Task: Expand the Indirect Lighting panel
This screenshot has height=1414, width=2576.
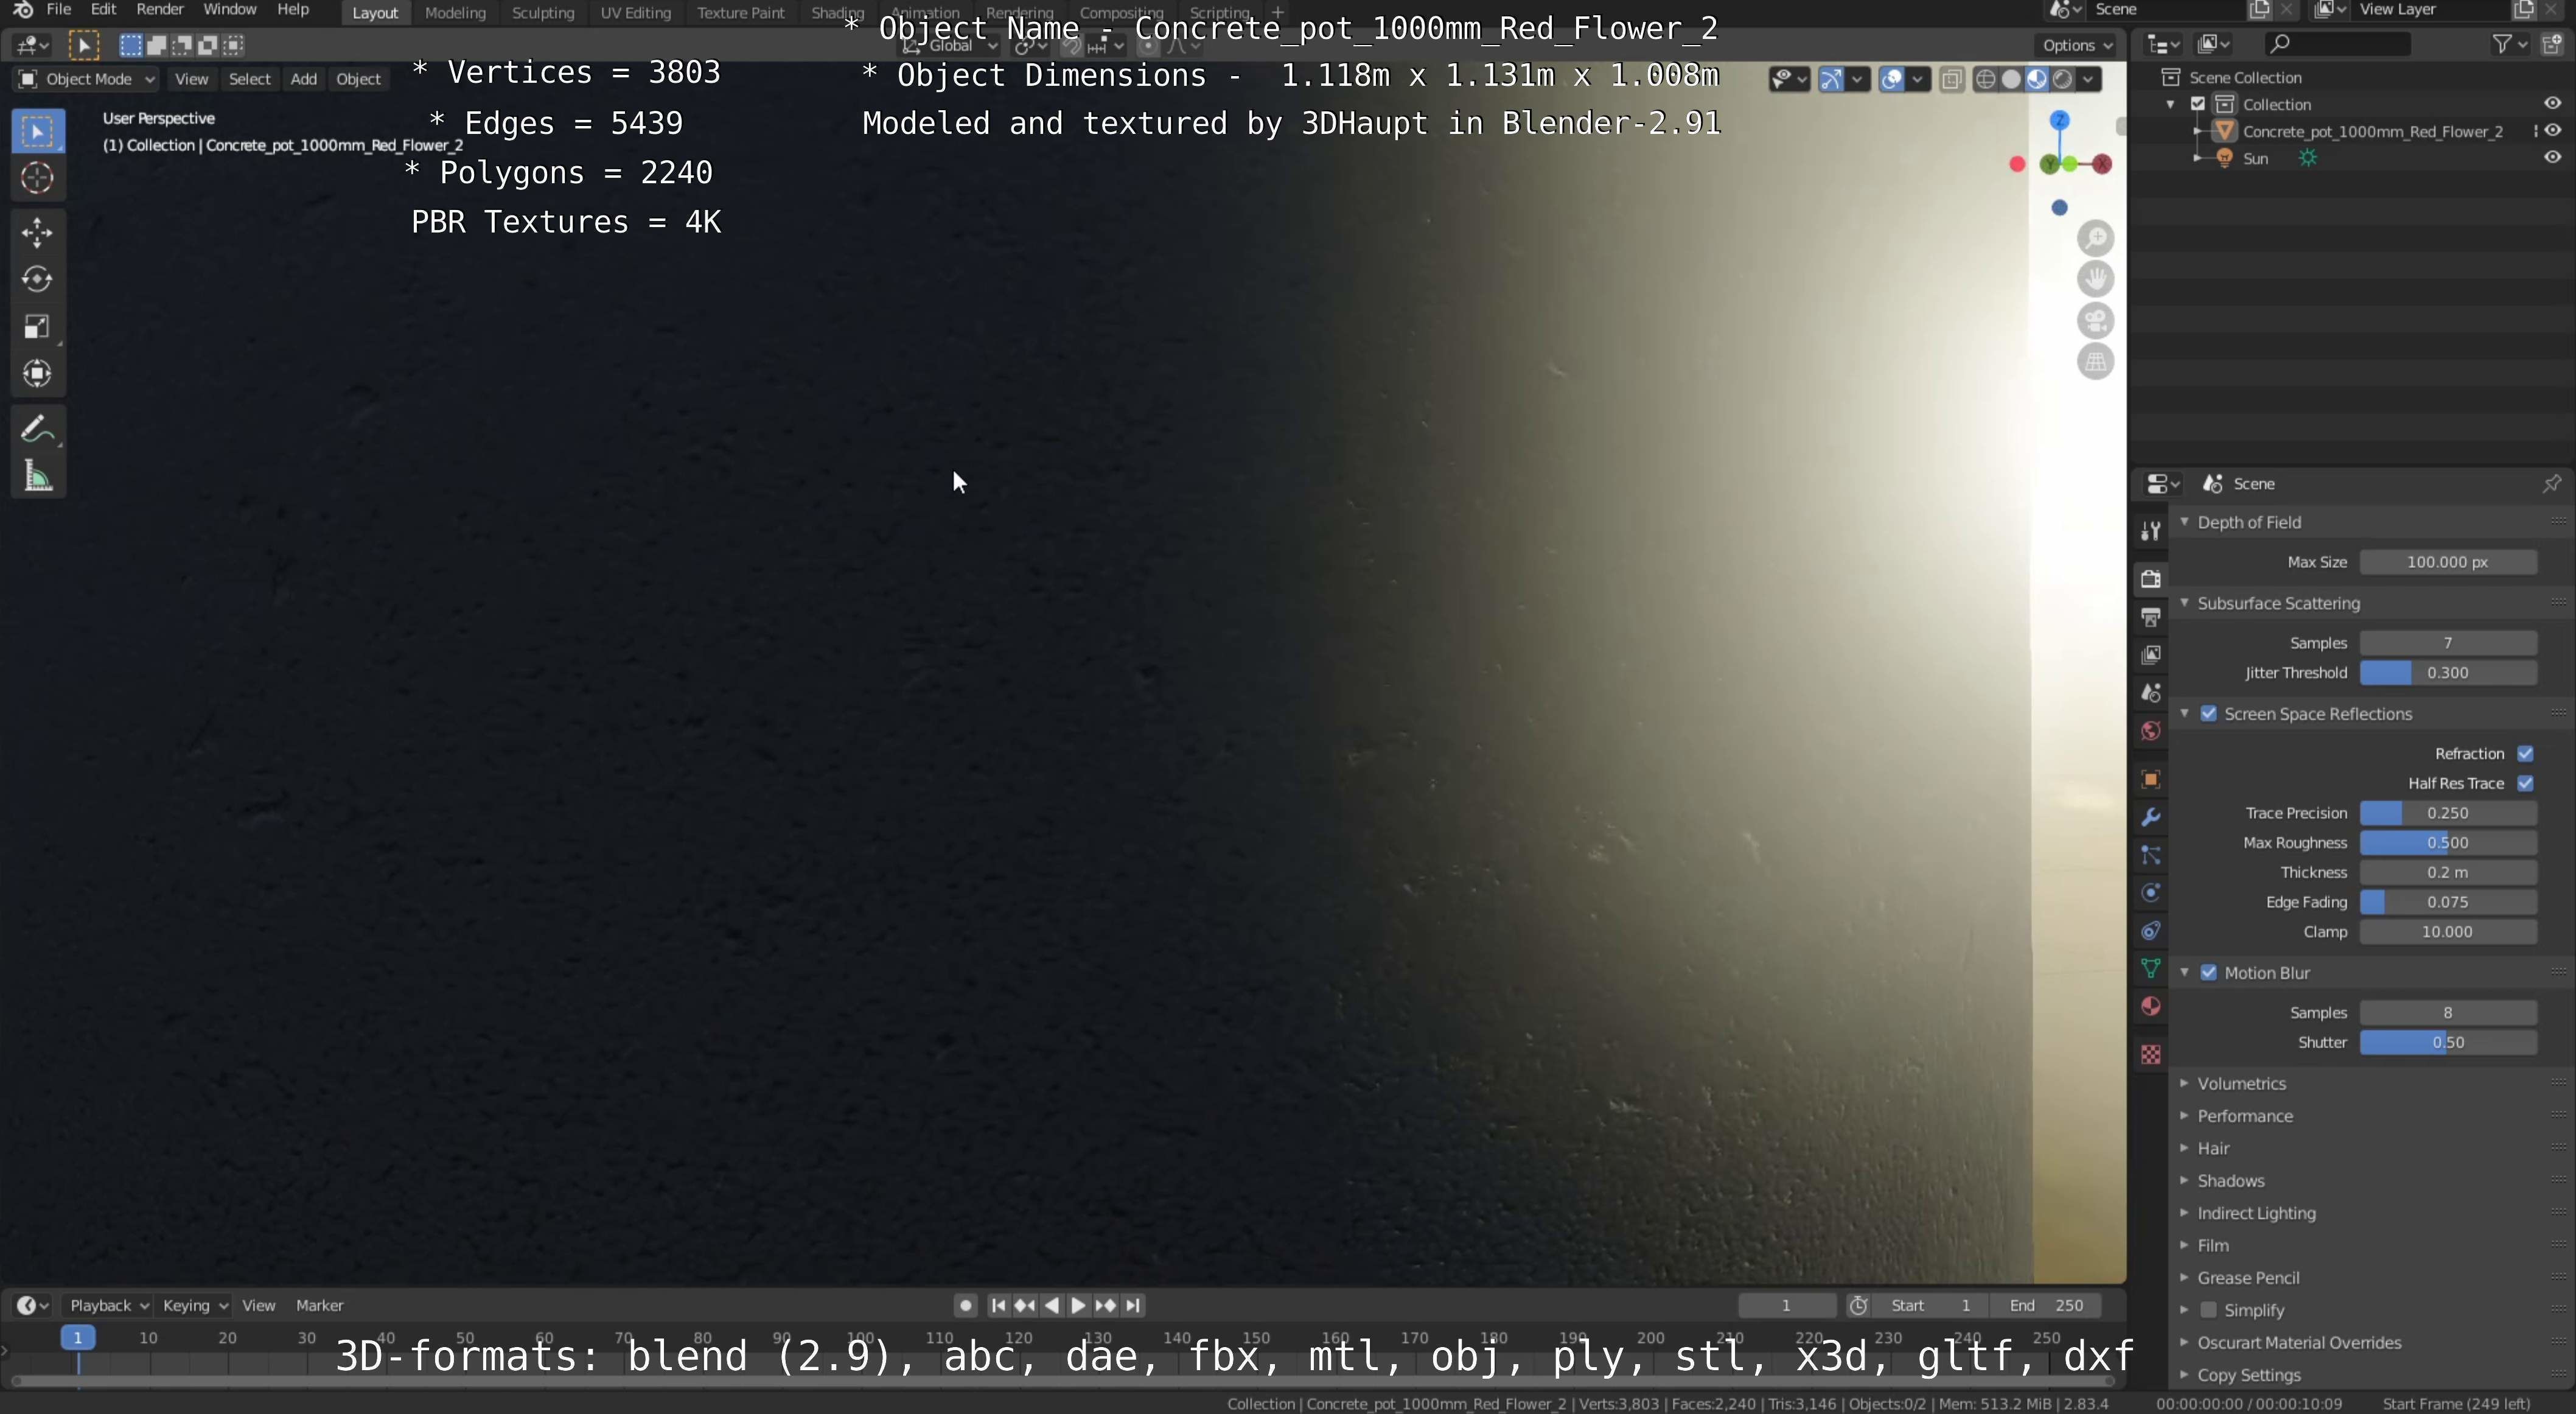Action: point(2255,1213)
